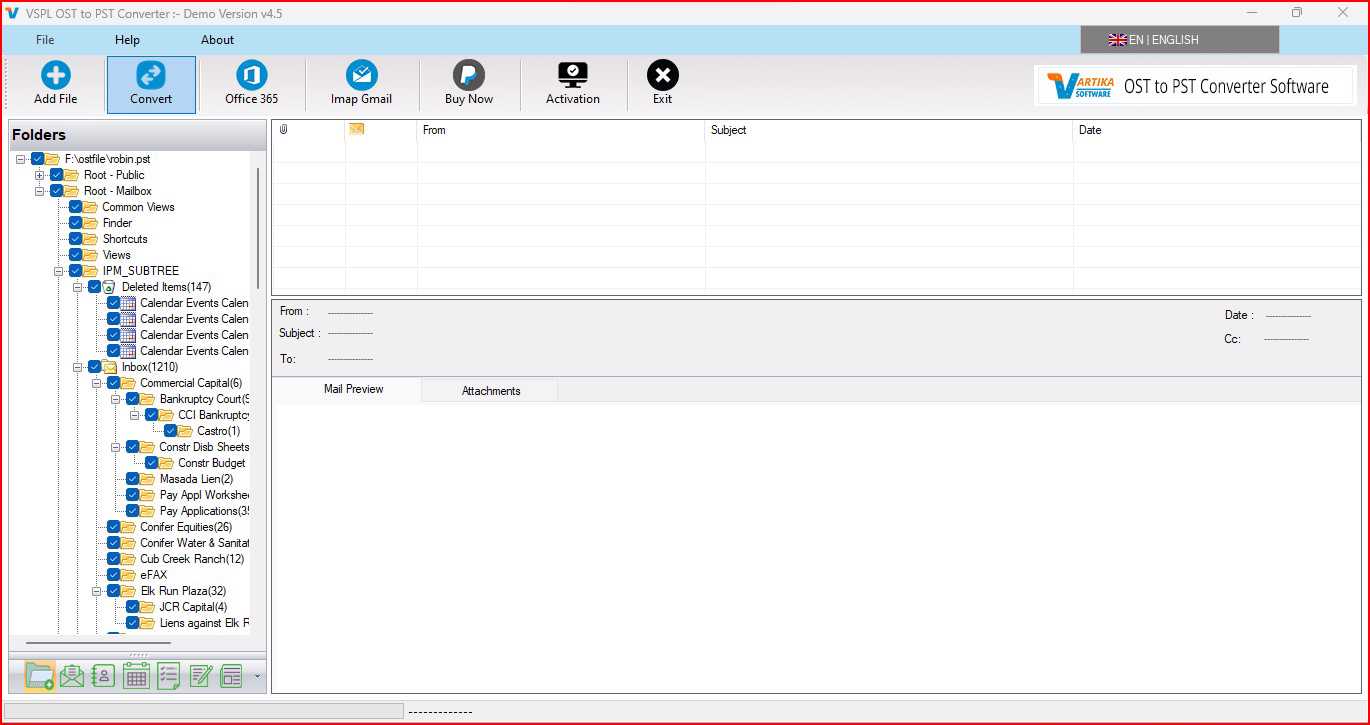The image size is (1370, 725).
Task: Click the Add File toolbar icon
Action: pyautogui.click(x=55, y=76)
